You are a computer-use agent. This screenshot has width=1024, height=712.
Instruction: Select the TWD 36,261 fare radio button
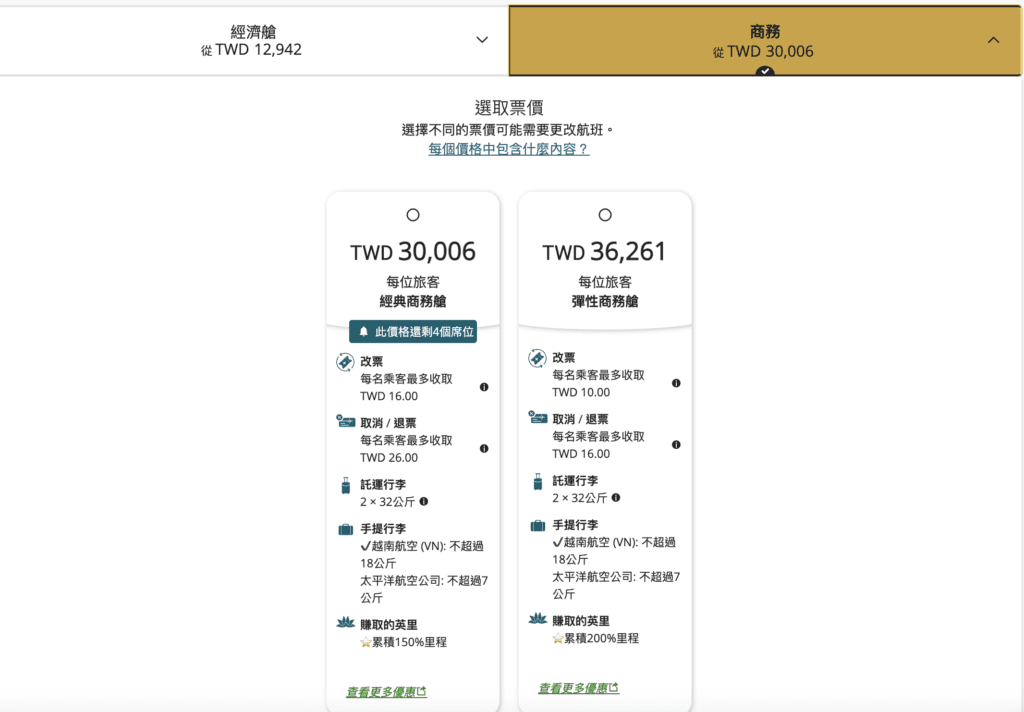coord(605,215)
